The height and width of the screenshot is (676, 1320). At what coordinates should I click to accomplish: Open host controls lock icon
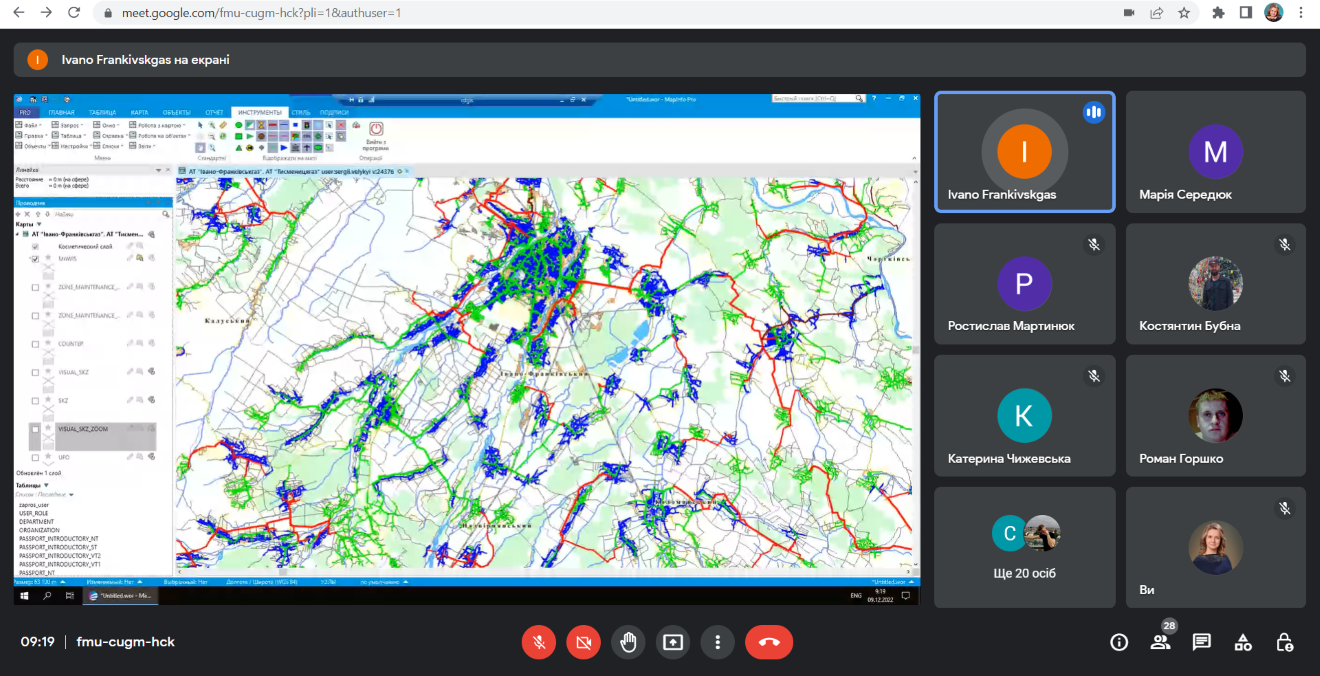coord(1285,642)
